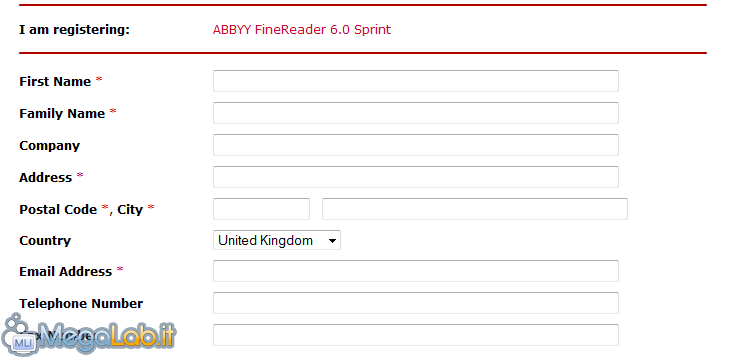Focus the First Name input field
736x360 pixels.
[416, 81]
